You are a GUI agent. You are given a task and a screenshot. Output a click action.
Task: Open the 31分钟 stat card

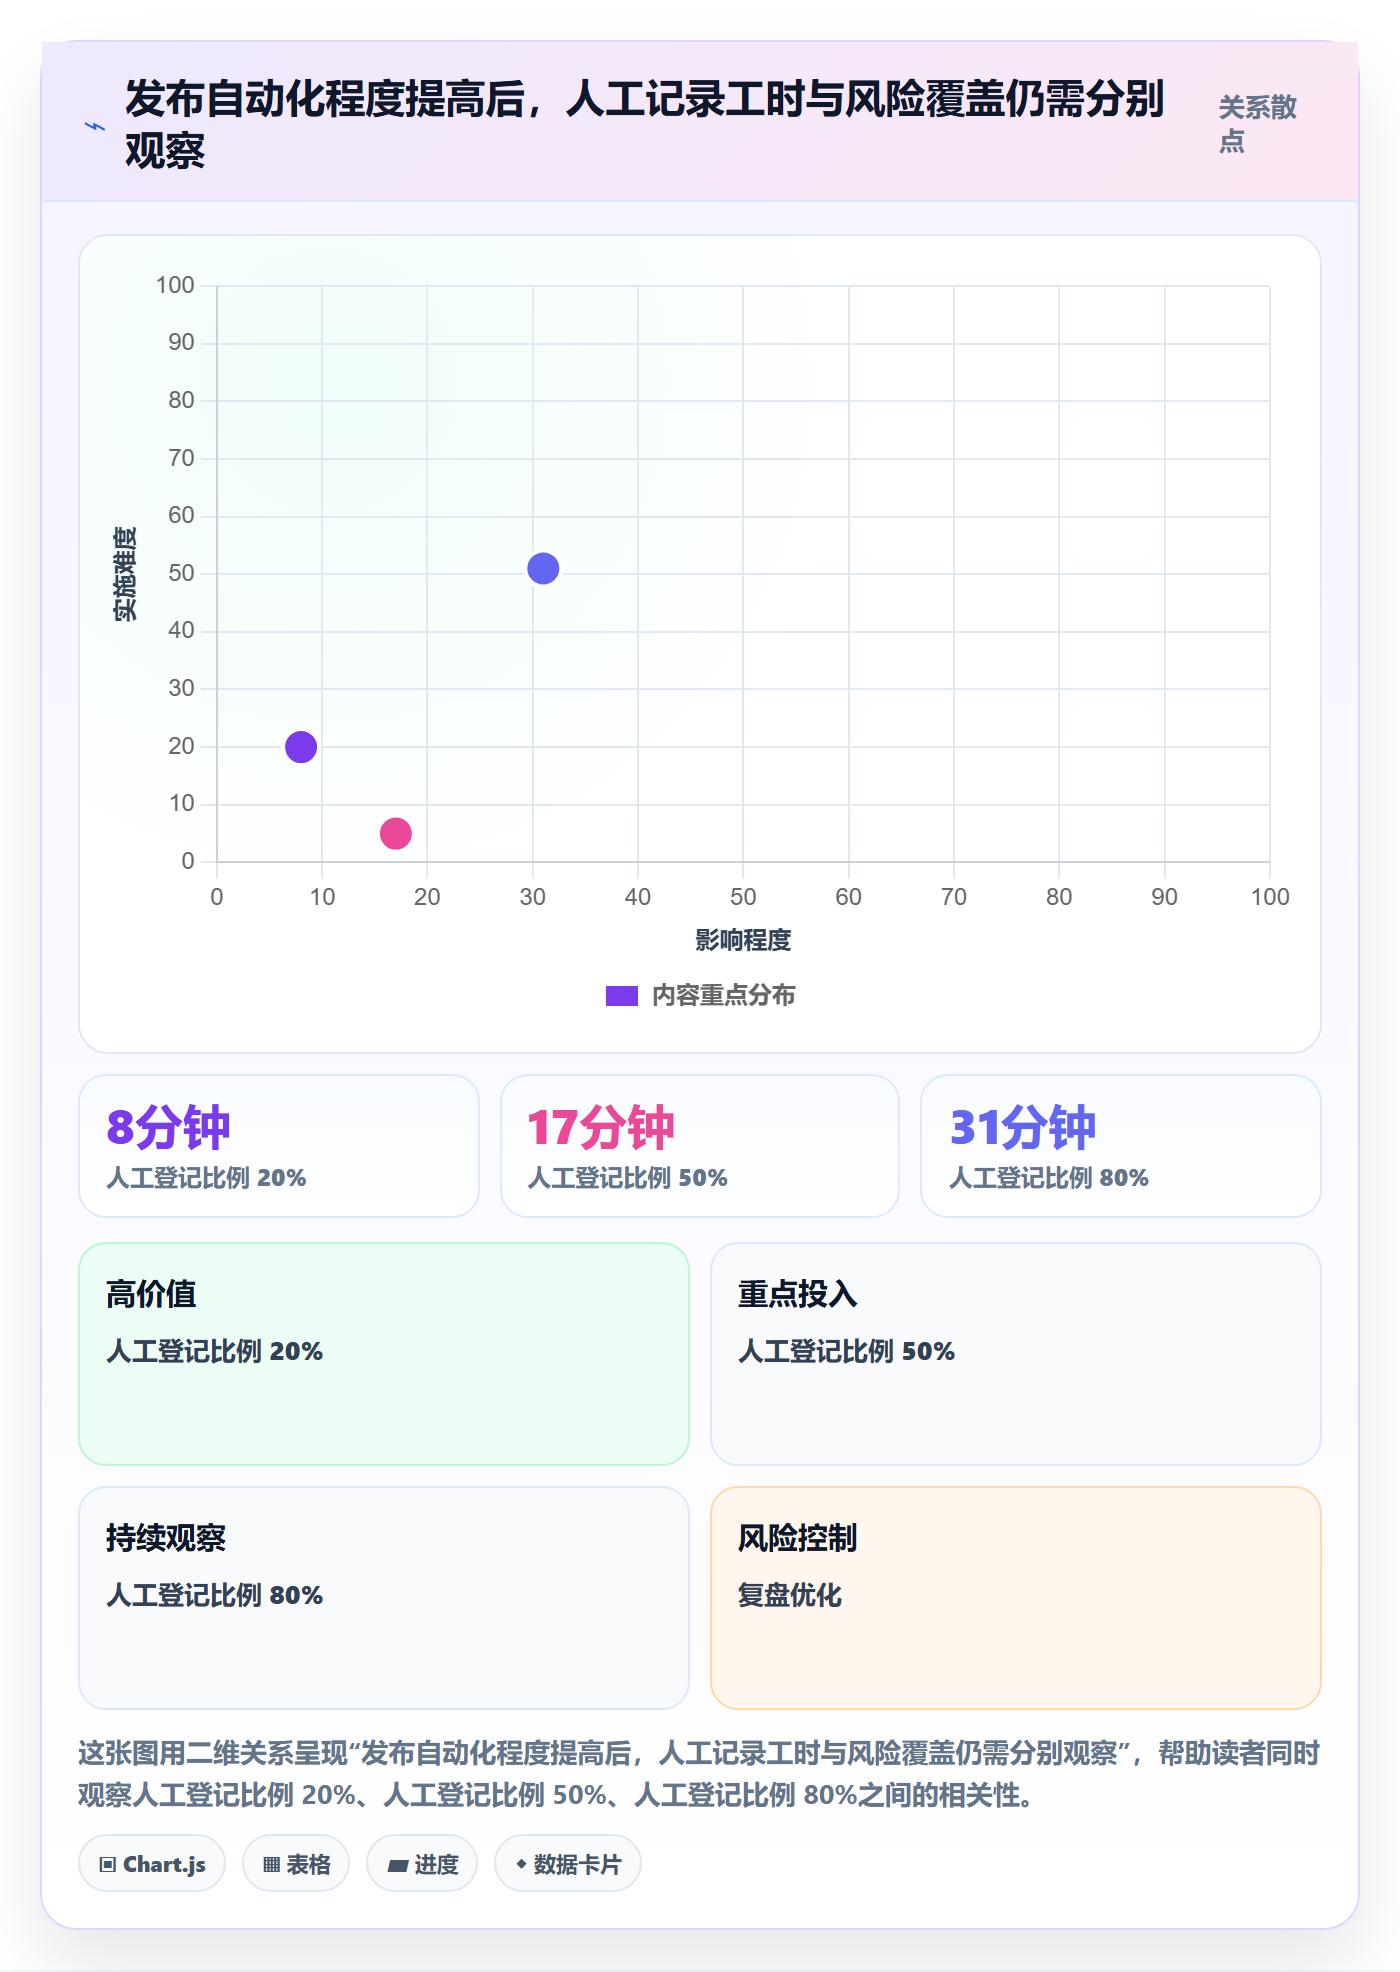tap(1121, 1146)
